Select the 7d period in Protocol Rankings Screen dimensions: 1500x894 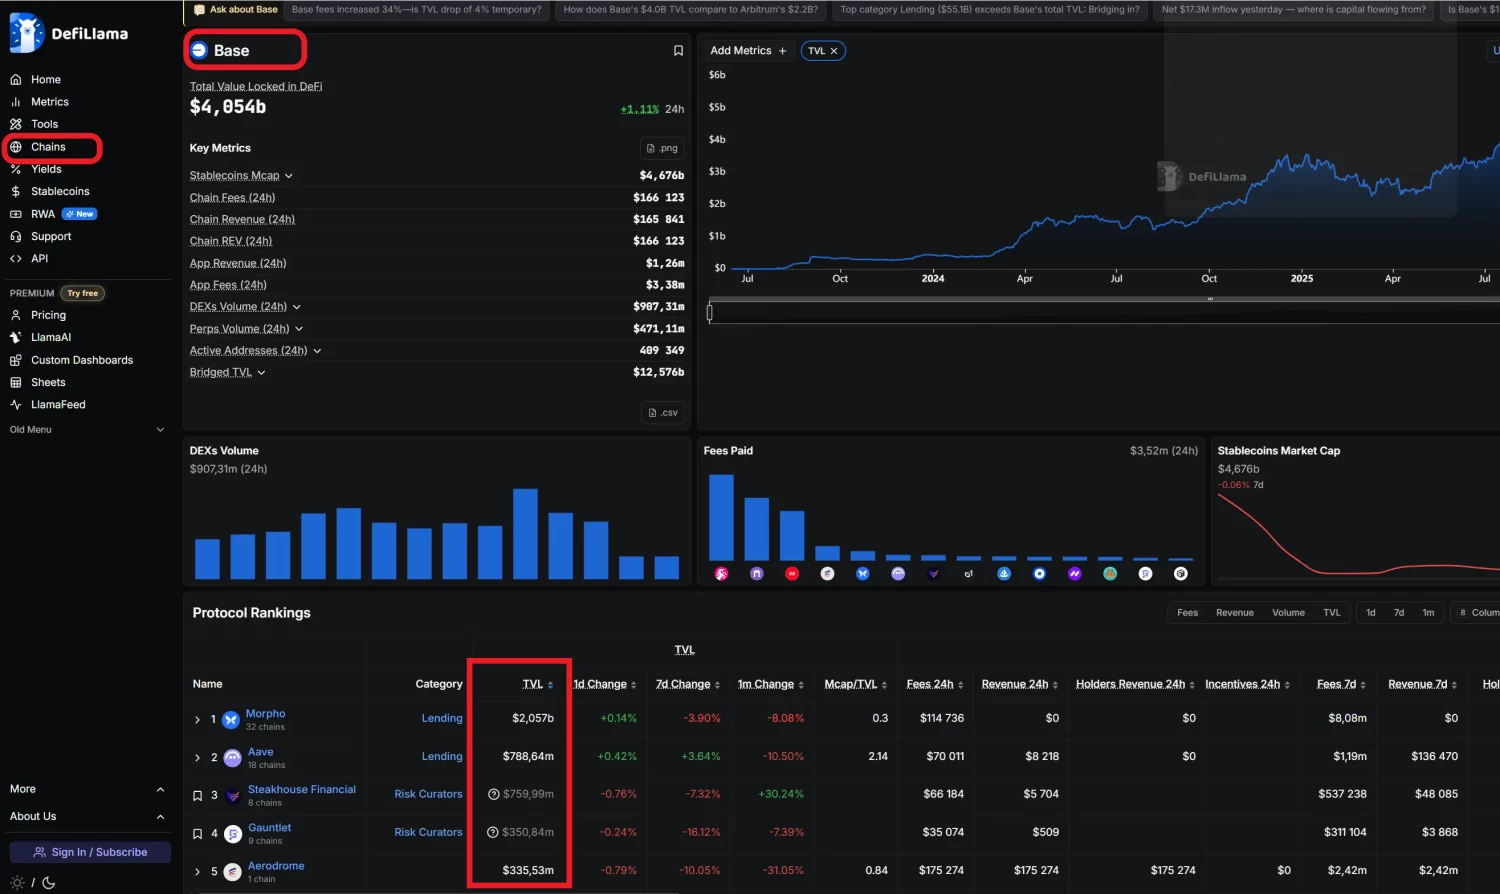1399,612
